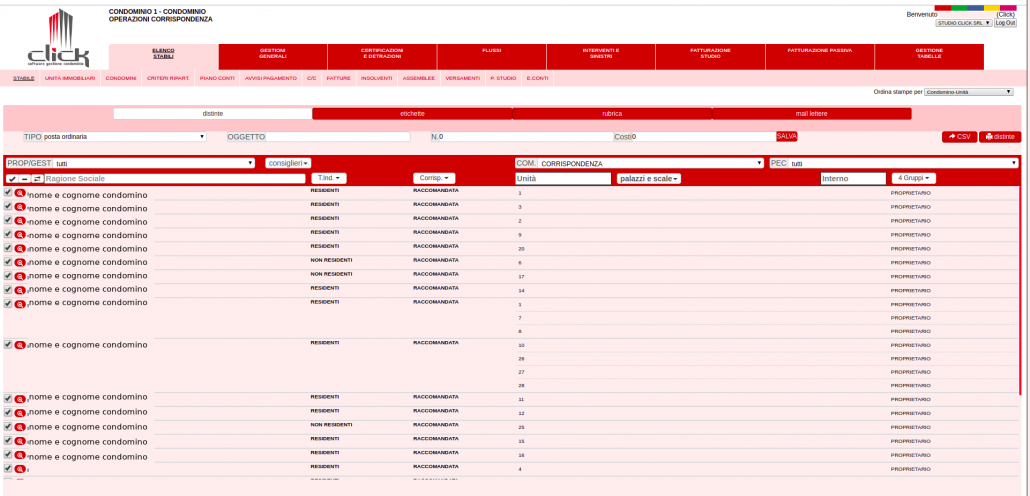This screenshot has width=1030, height=496.
Task: Open the COM. CORRISPONDENZA dropdown
Action: pyautogui.click(x=651, y=163)
